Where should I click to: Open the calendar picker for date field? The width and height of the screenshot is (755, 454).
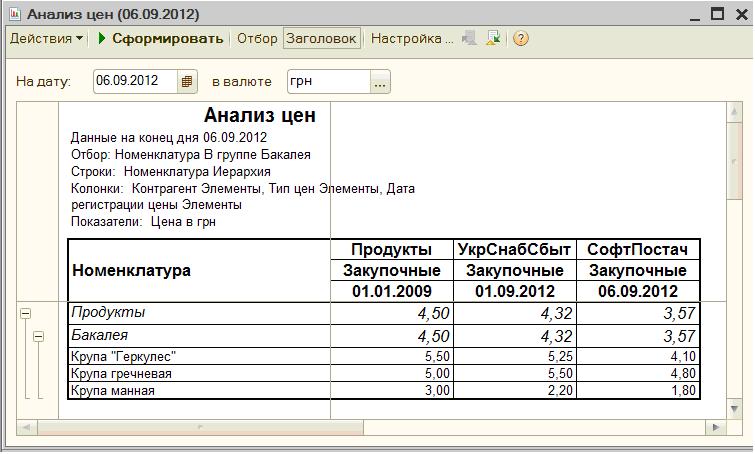click(x=187, y=81)
